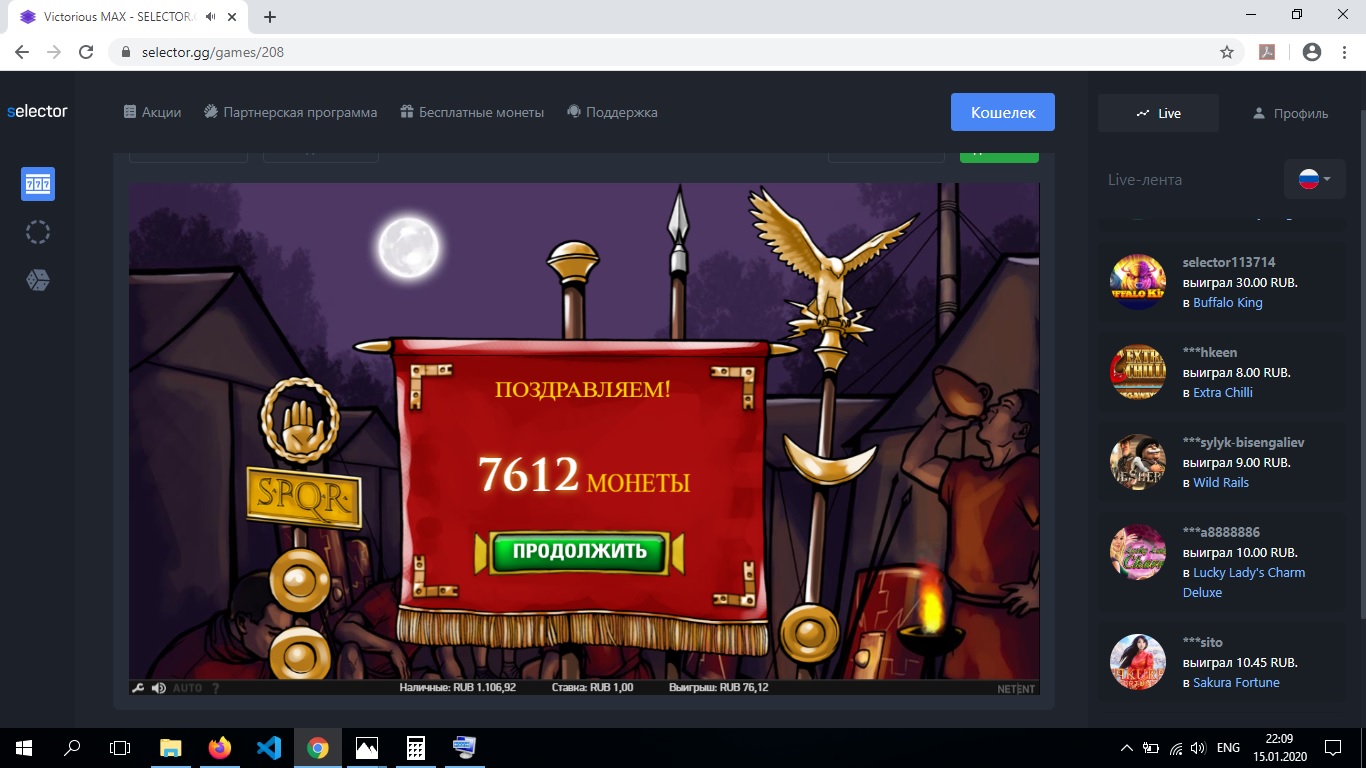Open the Акции menu item
Screen dimensions: 1366x768
[x=152, y=112]
